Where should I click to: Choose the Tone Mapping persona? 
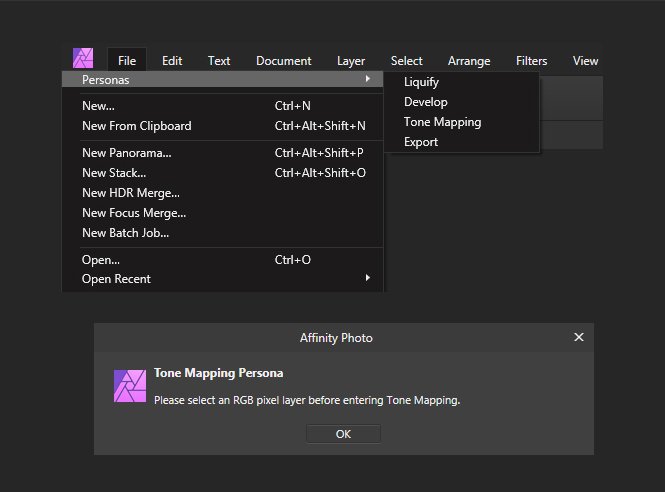462,122
